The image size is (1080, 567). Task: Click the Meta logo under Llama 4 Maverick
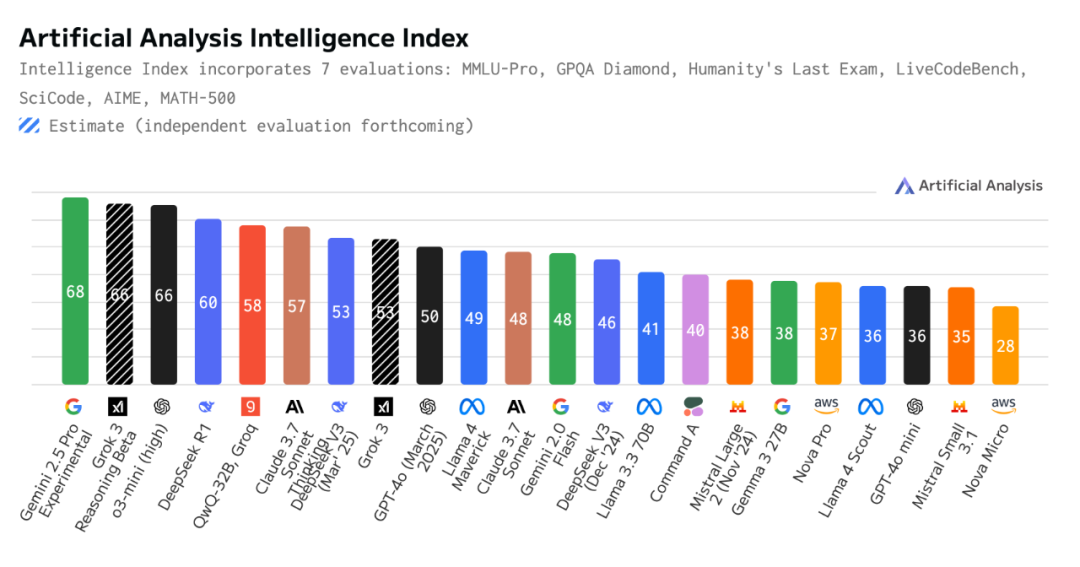473,407
